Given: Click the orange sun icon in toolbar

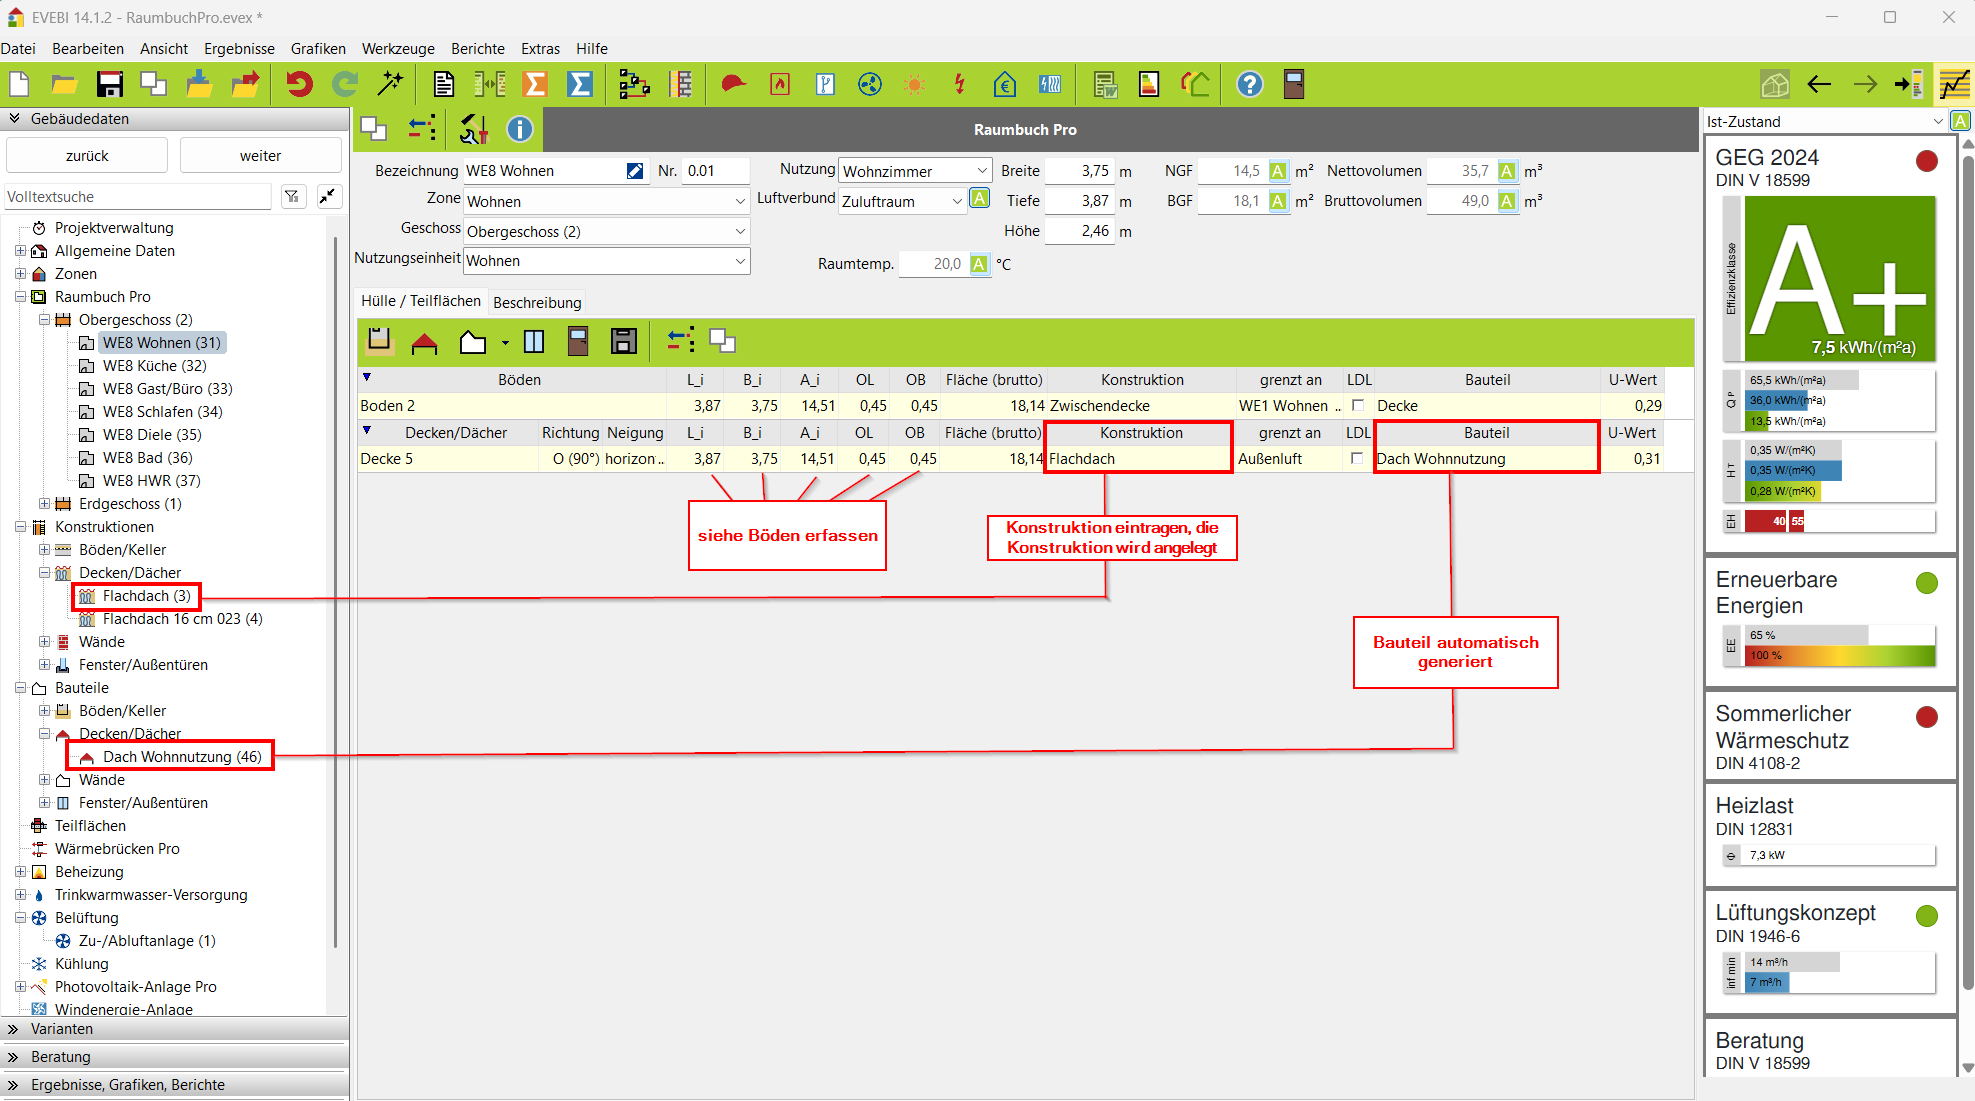Looking at the screenshot, I should 914,85.
